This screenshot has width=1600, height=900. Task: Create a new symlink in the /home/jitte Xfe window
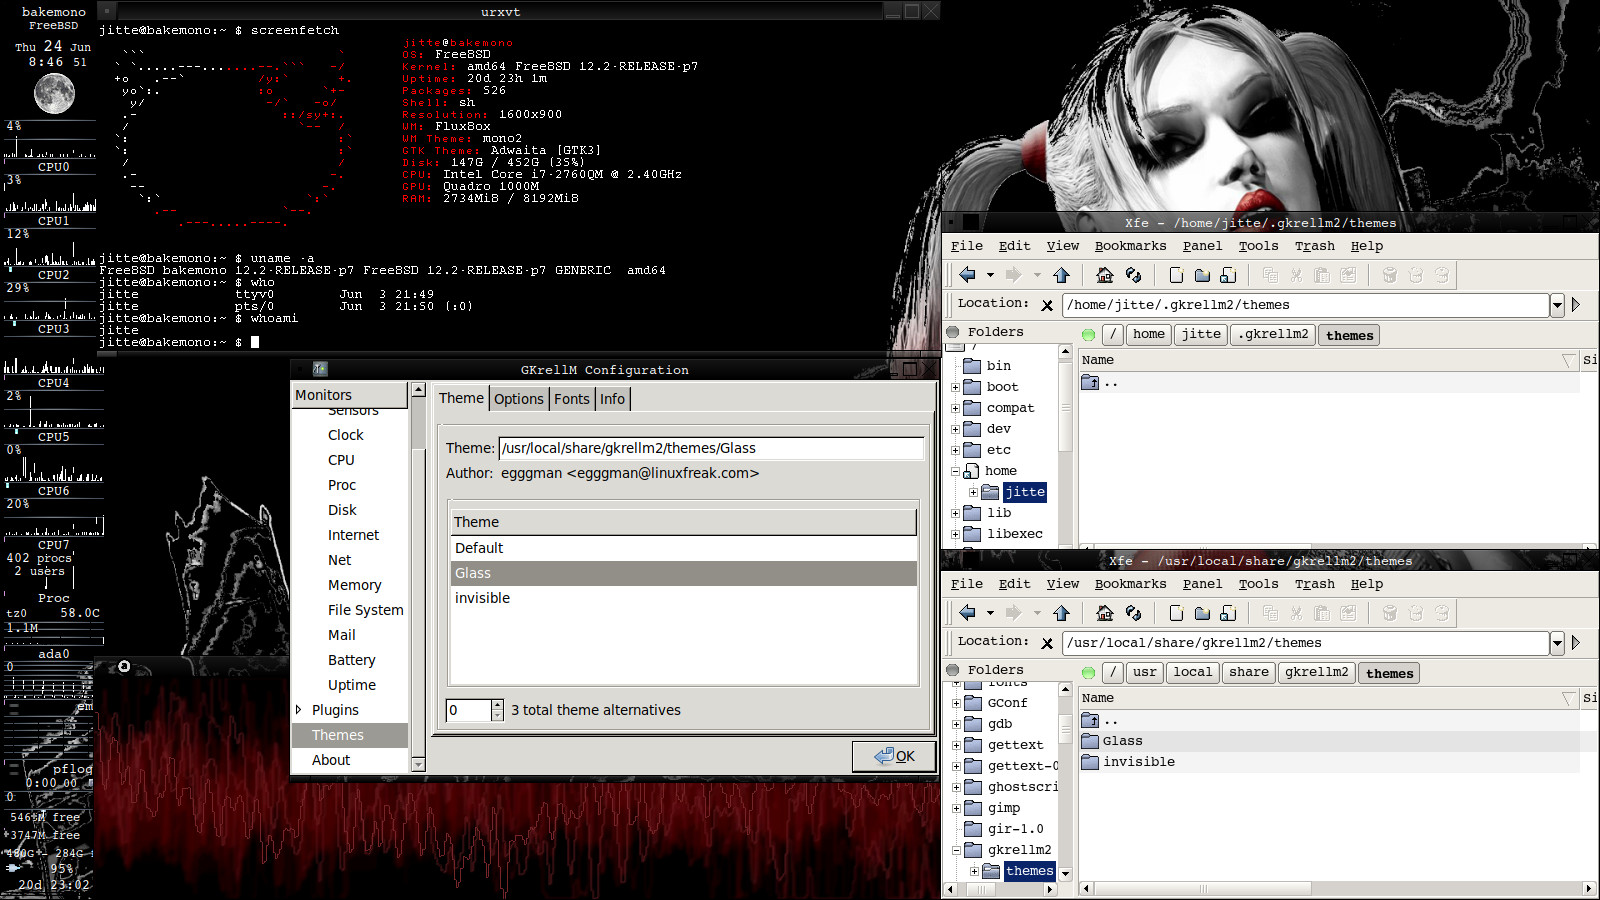[x=1228, y=275]
